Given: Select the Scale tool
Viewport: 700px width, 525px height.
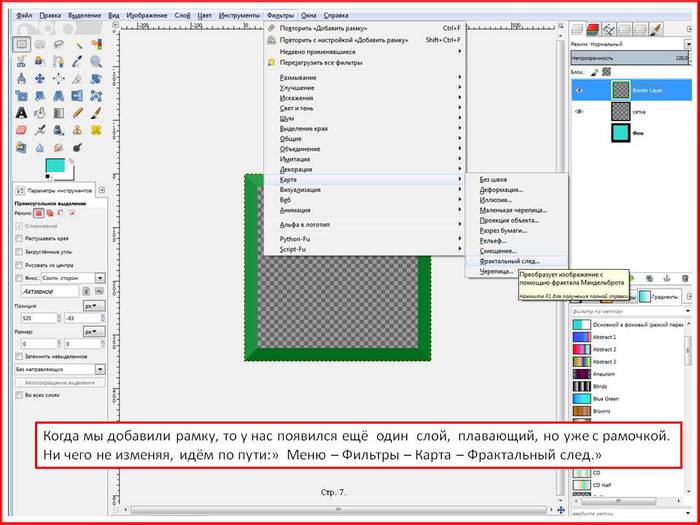Looking at the screenshot, I should [x=21, y=96].
